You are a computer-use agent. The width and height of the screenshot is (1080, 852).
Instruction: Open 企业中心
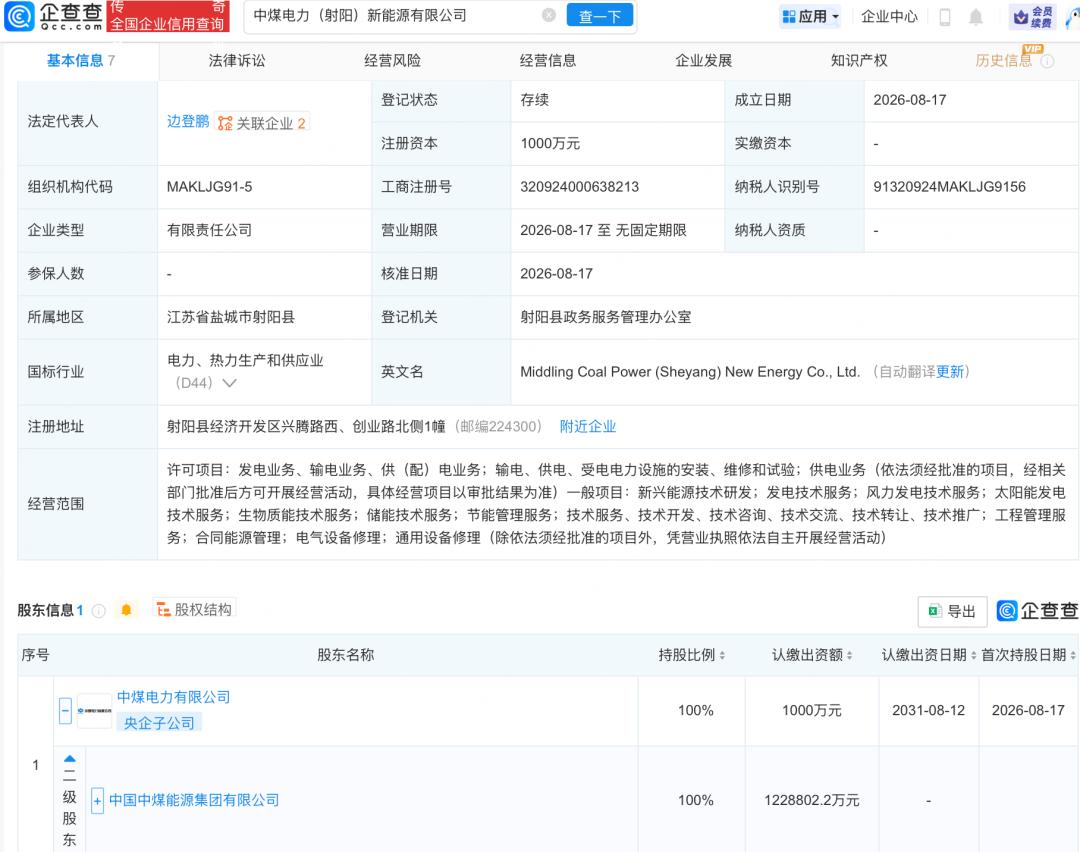(889, 17)
